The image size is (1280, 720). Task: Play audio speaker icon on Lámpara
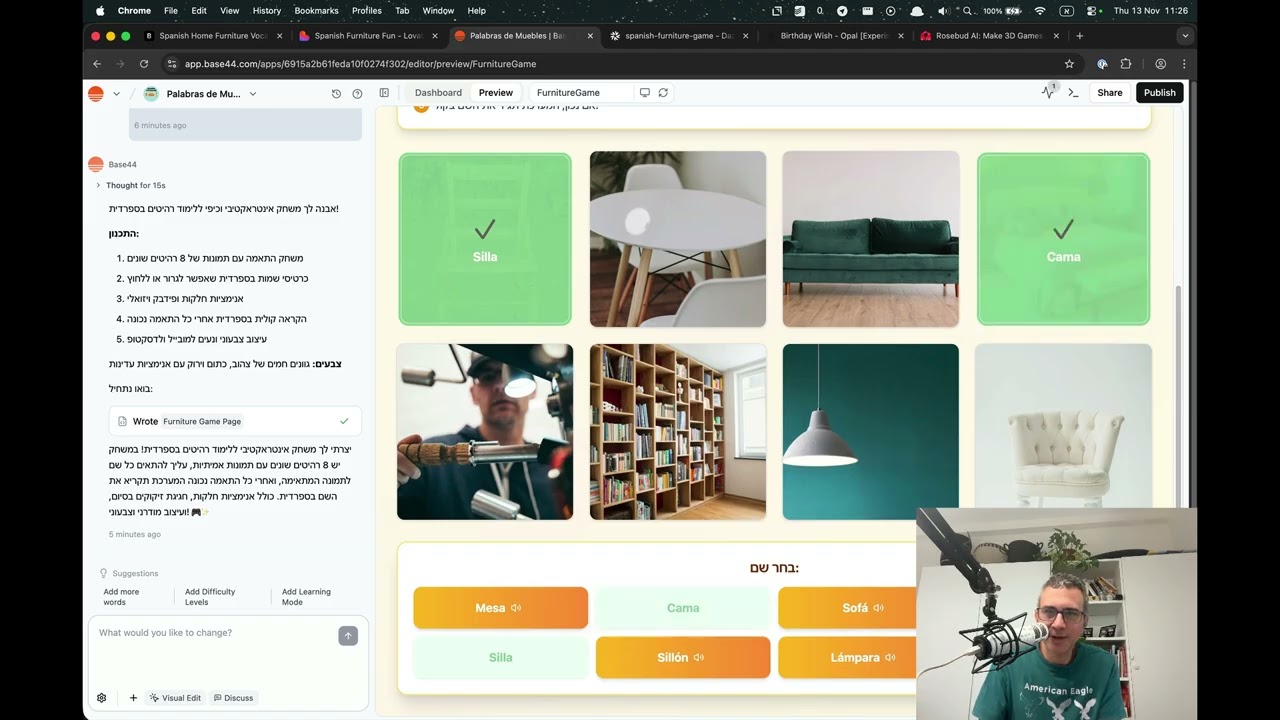pyautogui.click(x=890, y=658)
